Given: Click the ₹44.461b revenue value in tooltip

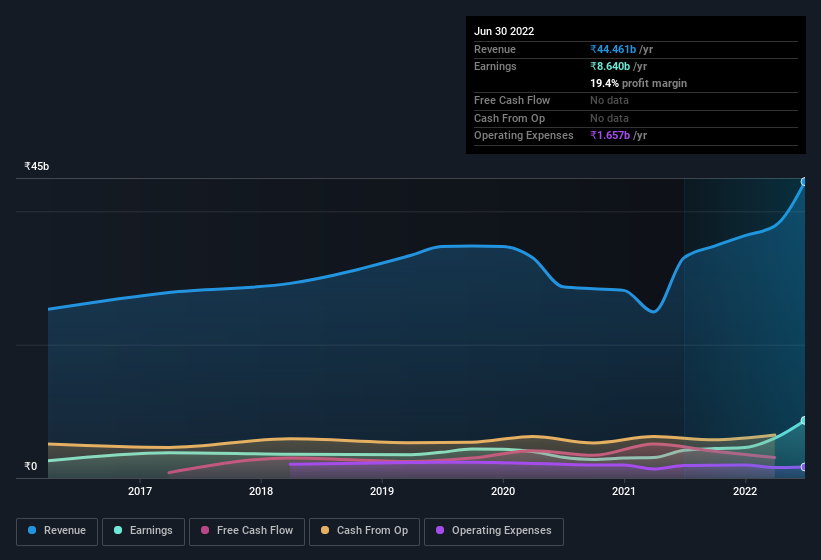Looking at the screenshot, I should [x=613, y=49].
